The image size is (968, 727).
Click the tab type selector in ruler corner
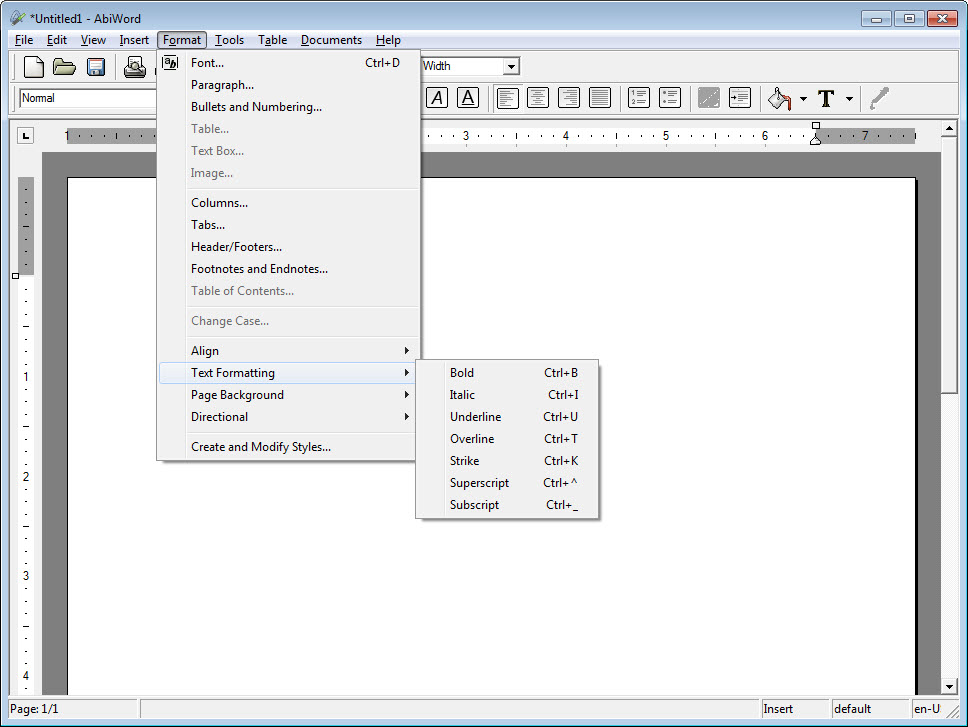25,136
